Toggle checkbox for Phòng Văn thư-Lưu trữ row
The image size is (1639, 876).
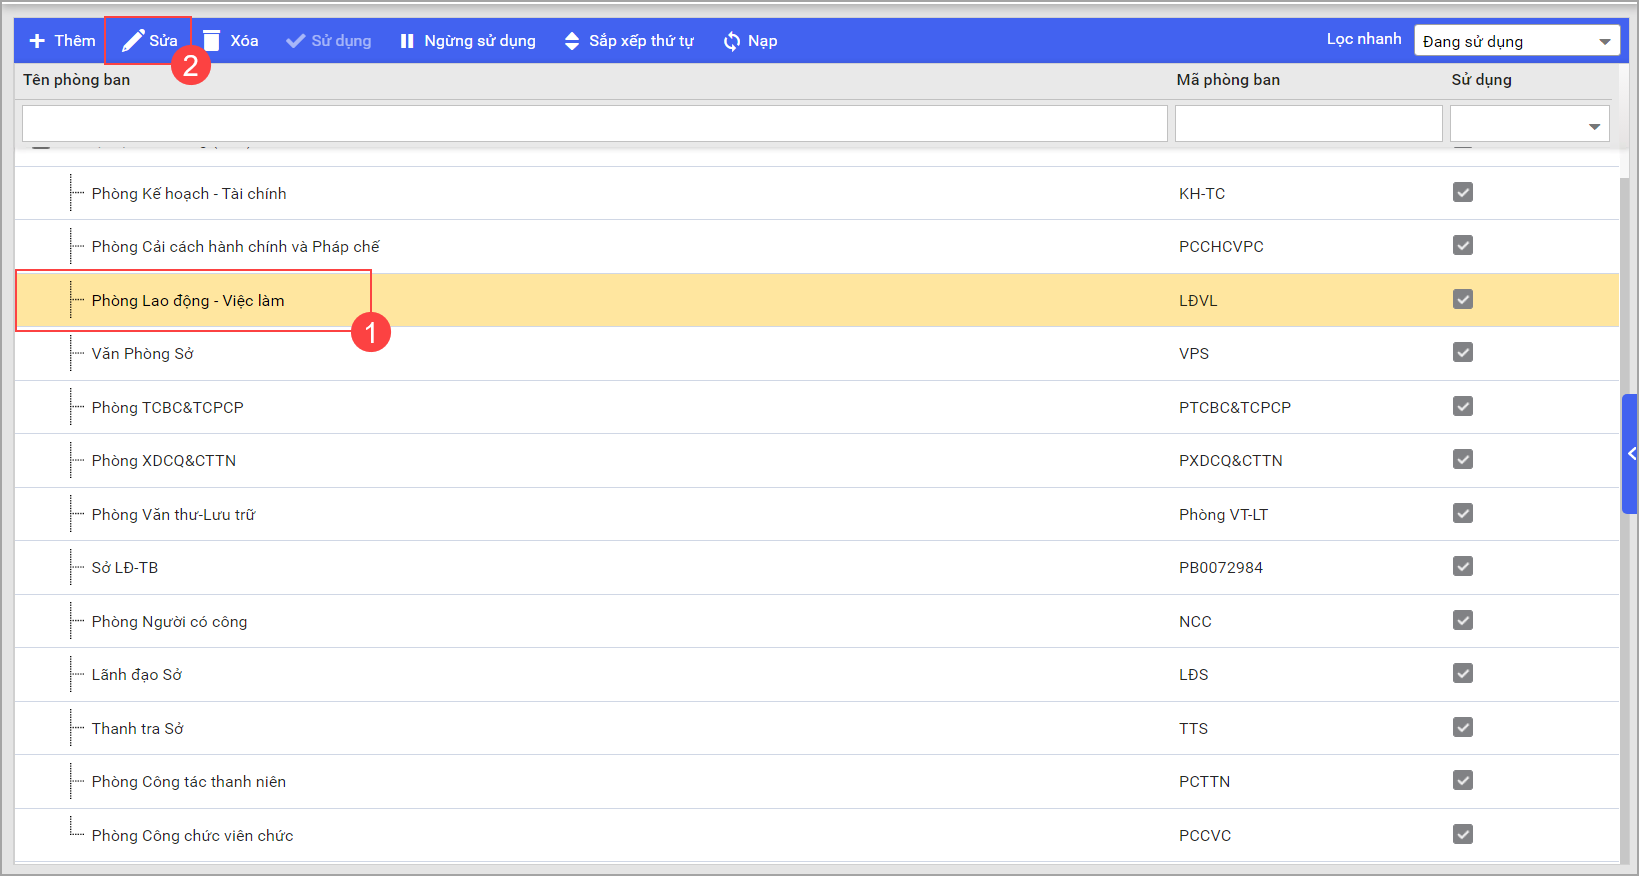point(1463,513)
